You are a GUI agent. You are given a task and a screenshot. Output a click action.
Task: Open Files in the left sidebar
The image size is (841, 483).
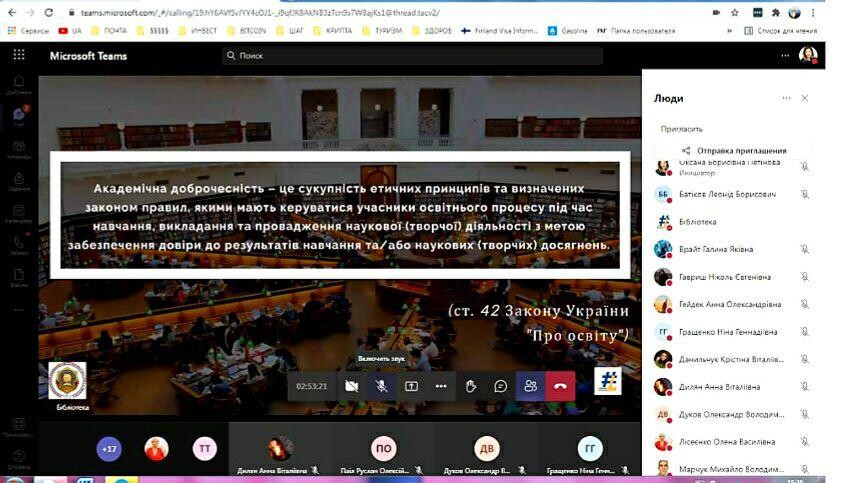pos(19,278)
